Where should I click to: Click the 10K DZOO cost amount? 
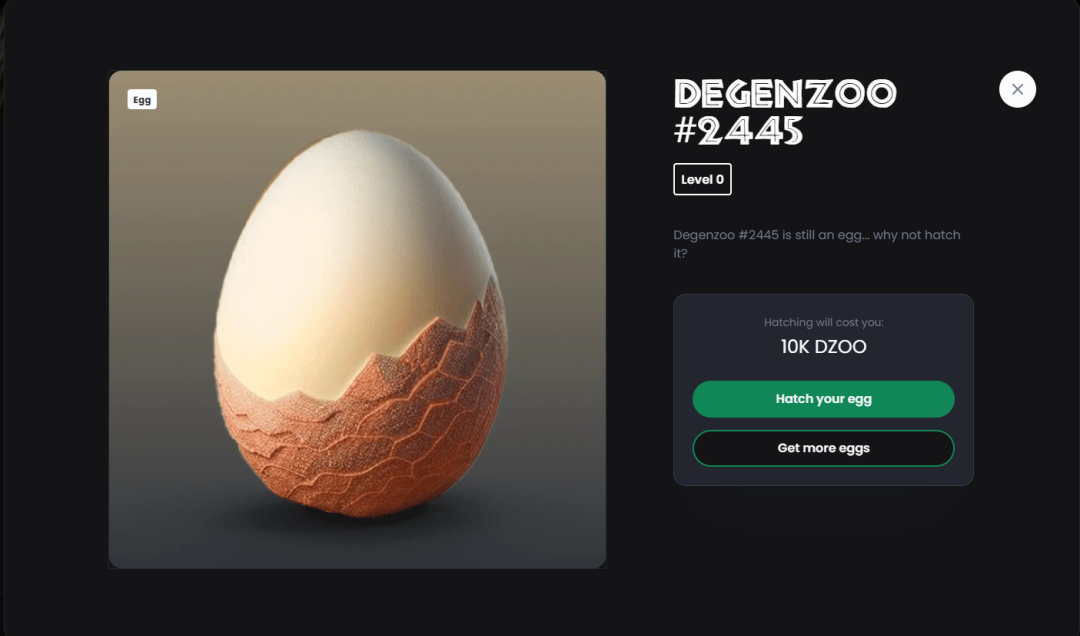823,347
